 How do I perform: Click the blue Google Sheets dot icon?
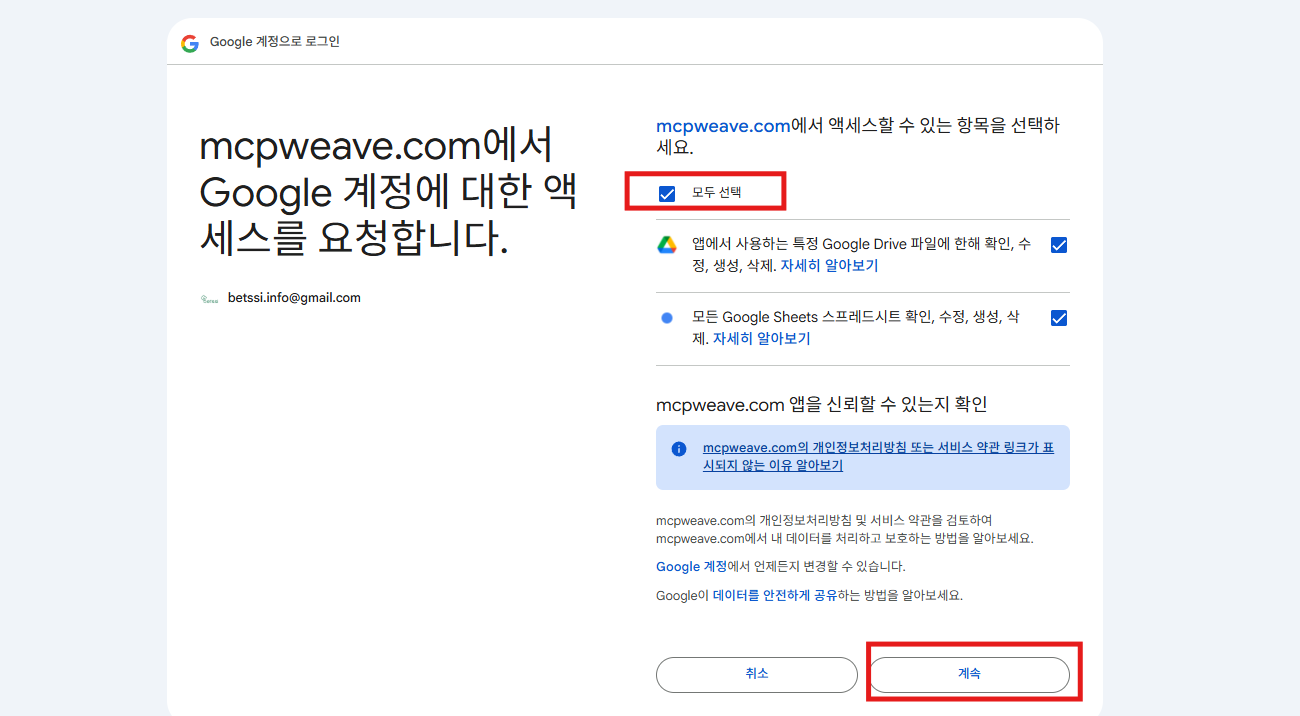(667, 318)
